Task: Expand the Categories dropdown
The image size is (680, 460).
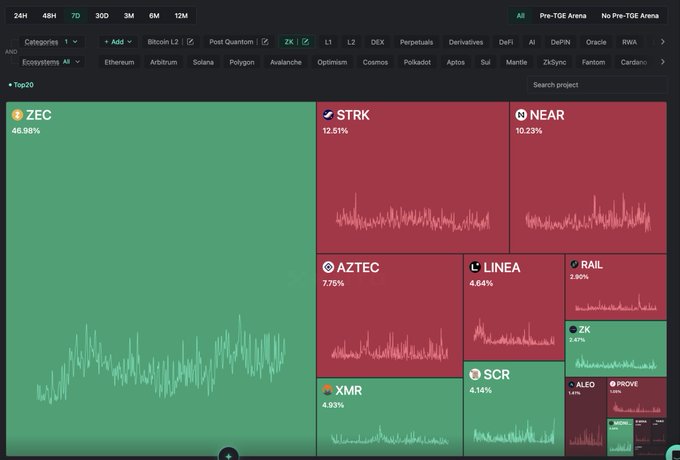Action: tap(51, 42)
